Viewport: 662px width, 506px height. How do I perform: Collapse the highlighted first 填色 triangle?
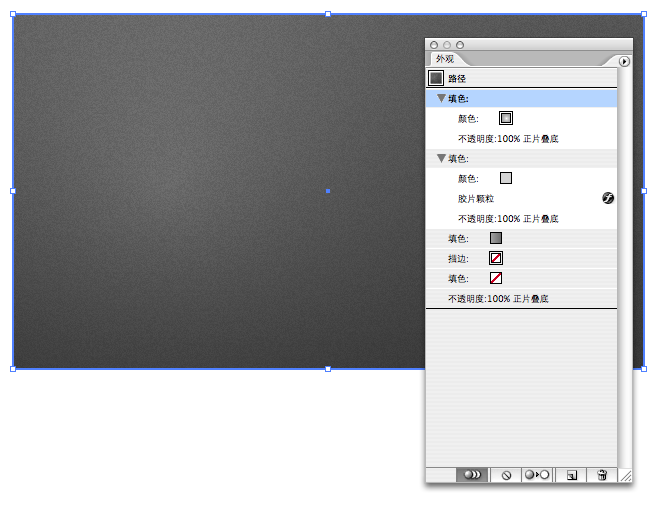pyautogui.click(x=441, y=98)
